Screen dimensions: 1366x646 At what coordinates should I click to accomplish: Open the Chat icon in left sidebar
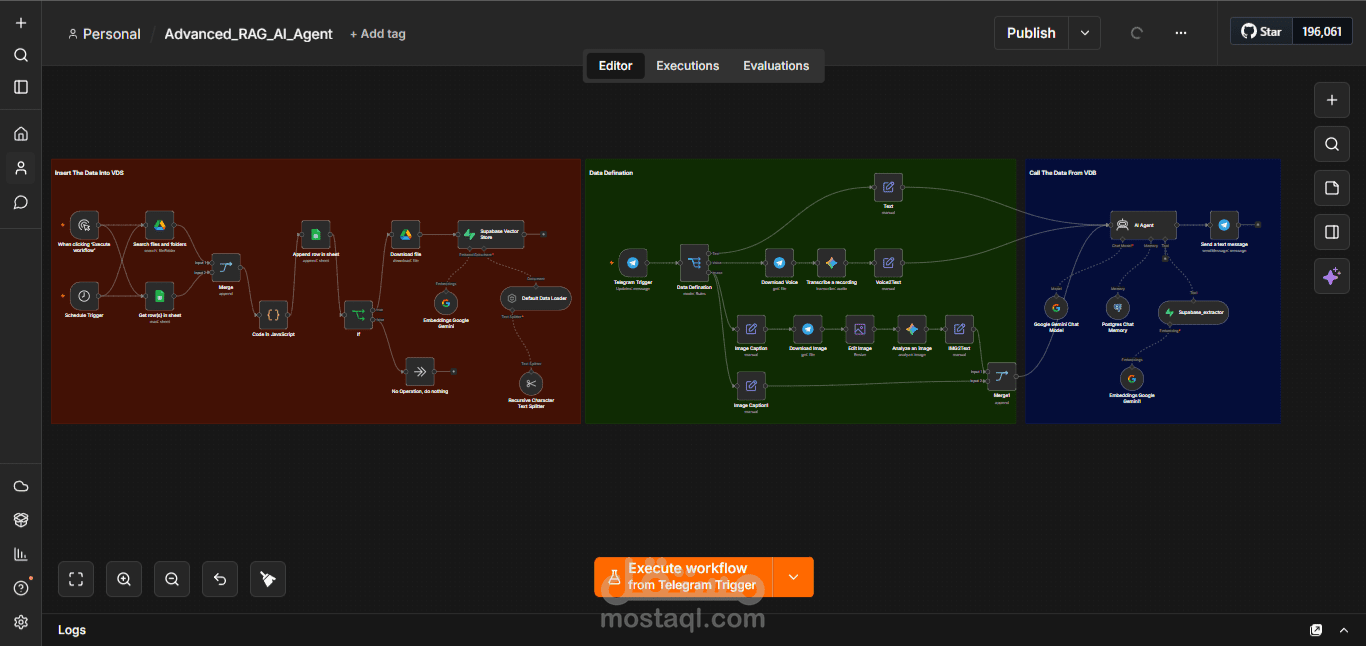click(21, 202)
